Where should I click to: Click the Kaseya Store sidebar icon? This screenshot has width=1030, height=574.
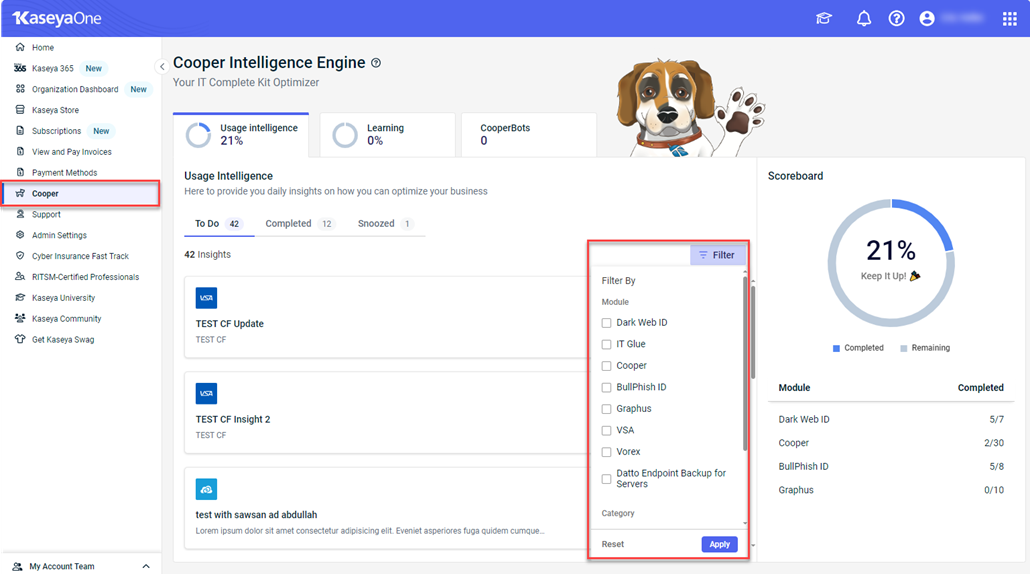point(20,110)
